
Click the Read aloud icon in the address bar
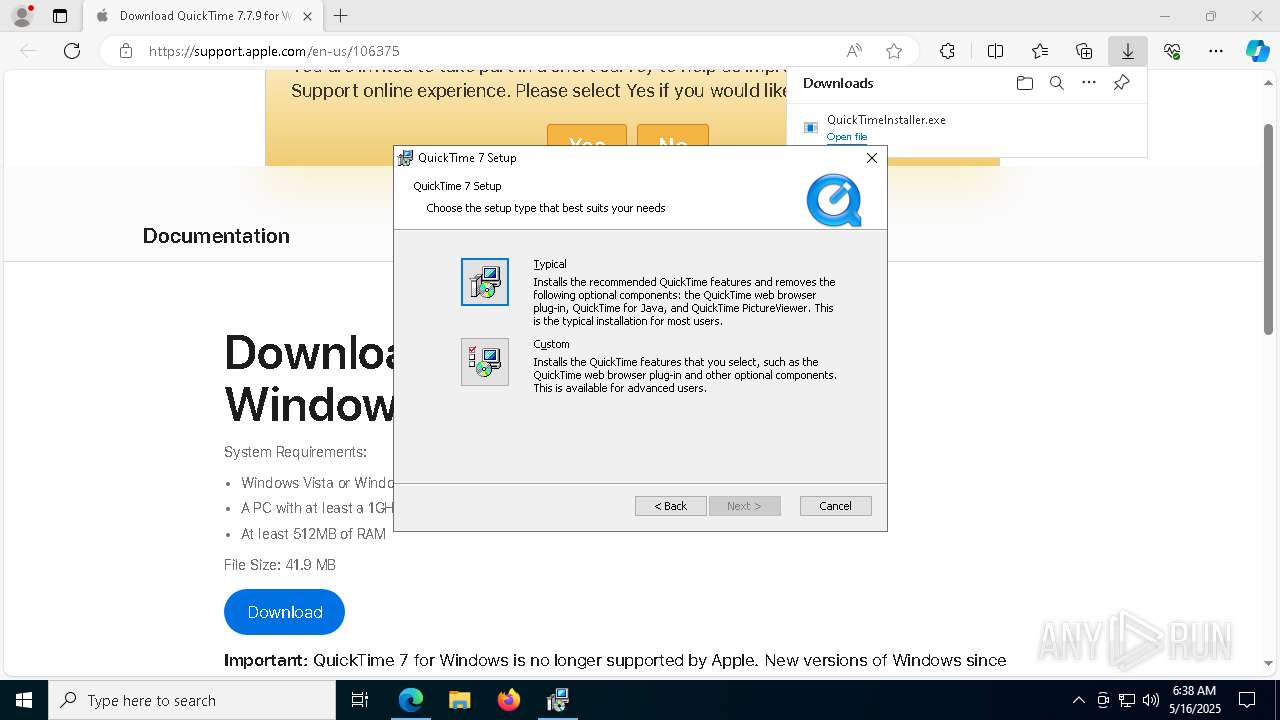[x=854, y=51]
